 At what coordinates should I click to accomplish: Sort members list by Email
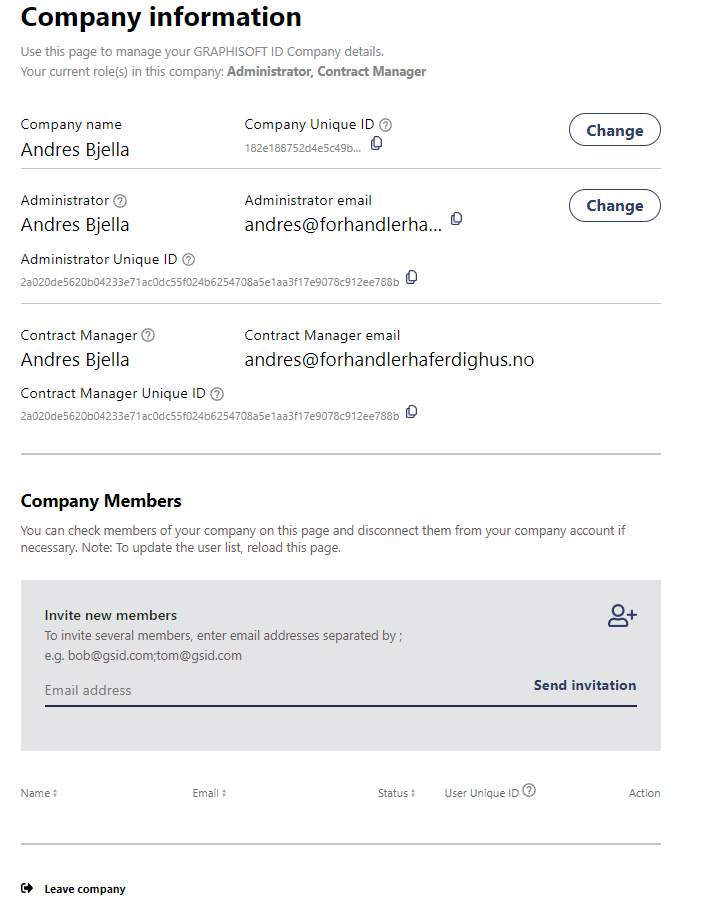[x=209, y=793]
